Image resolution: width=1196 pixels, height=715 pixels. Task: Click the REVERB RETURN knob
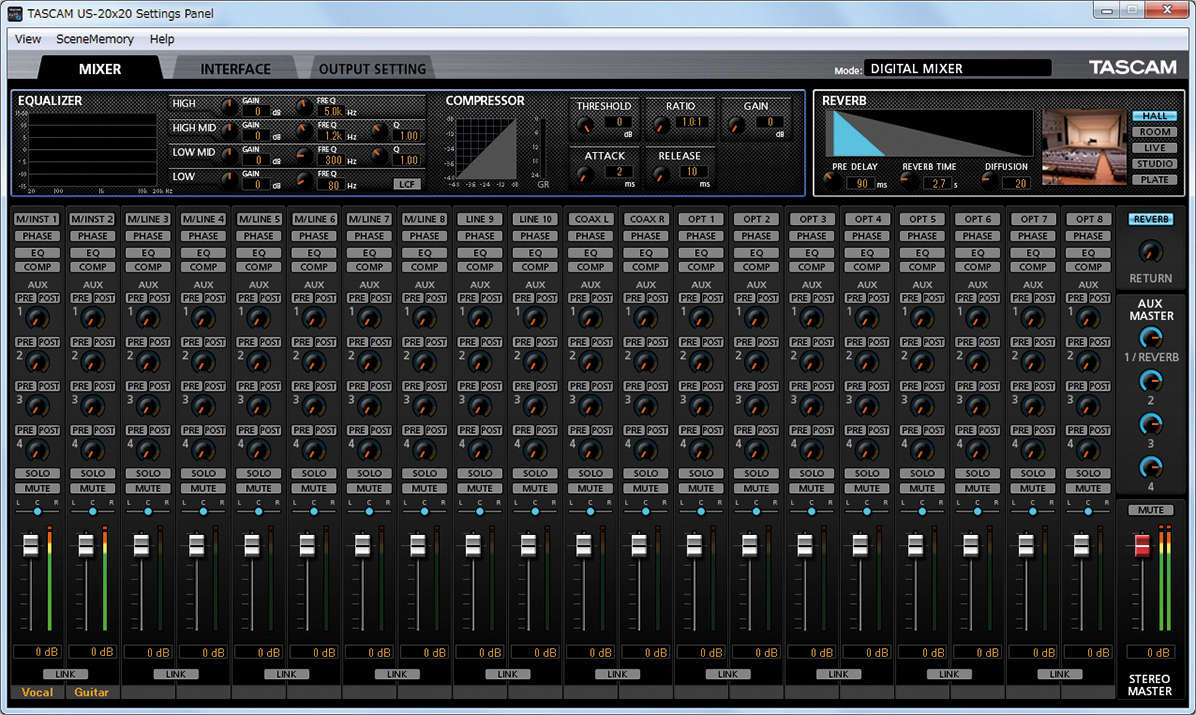tap(1151, 251)
